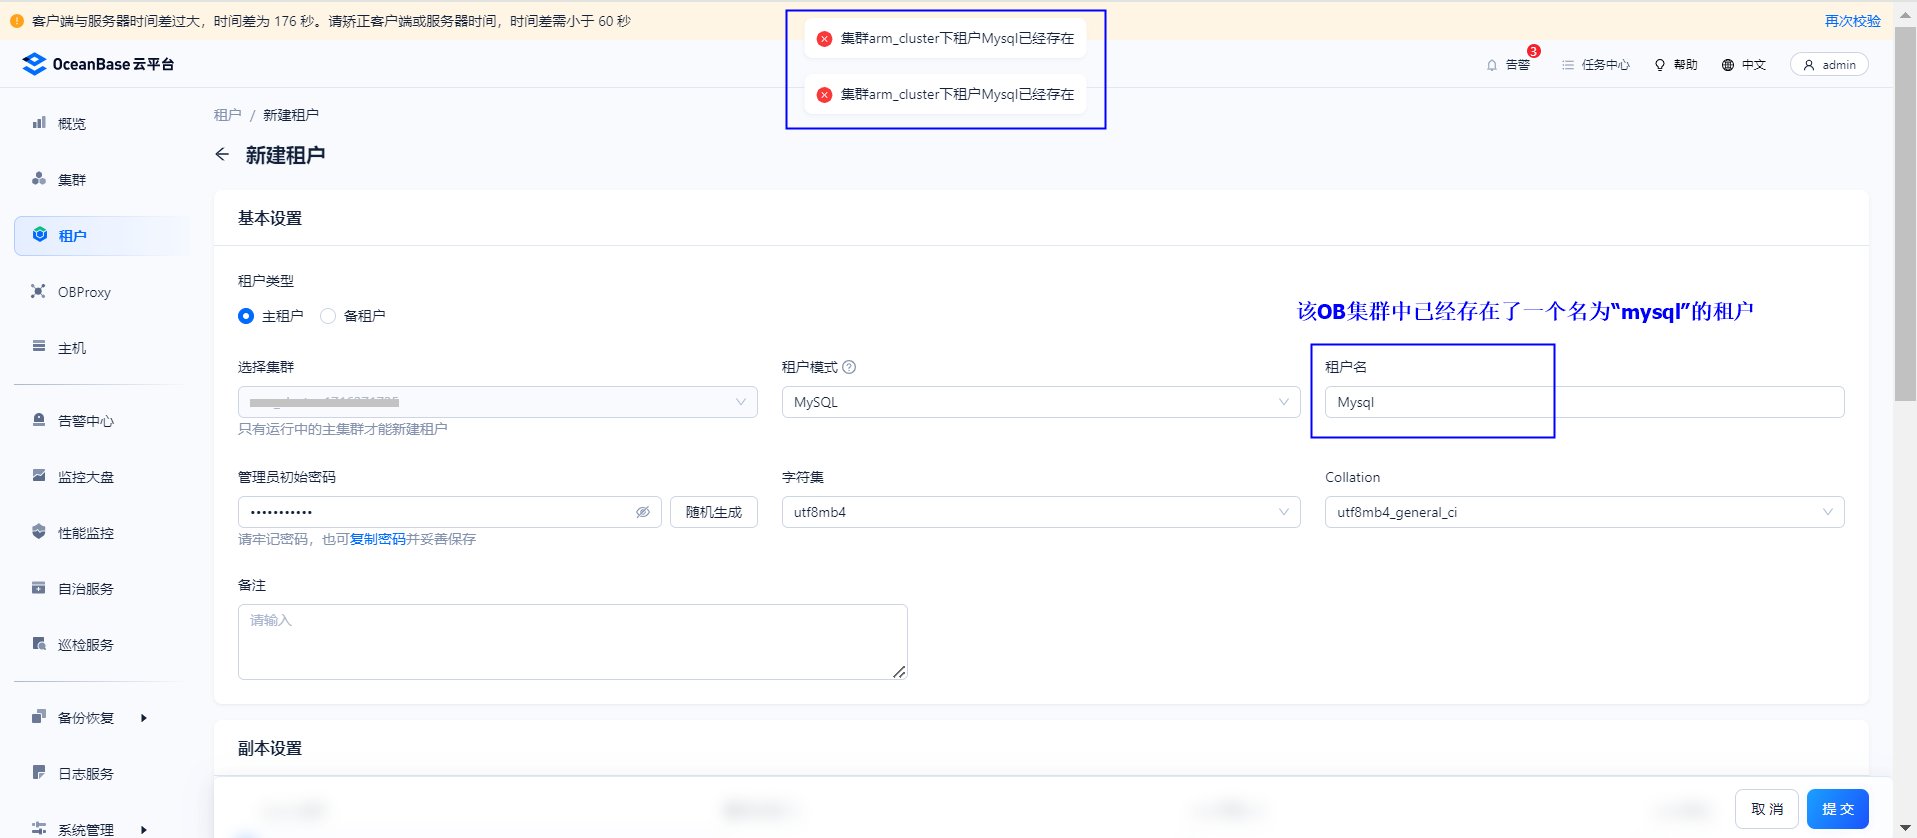Open the admin account menu
1917x838 pixels.
pos(1829,65)
